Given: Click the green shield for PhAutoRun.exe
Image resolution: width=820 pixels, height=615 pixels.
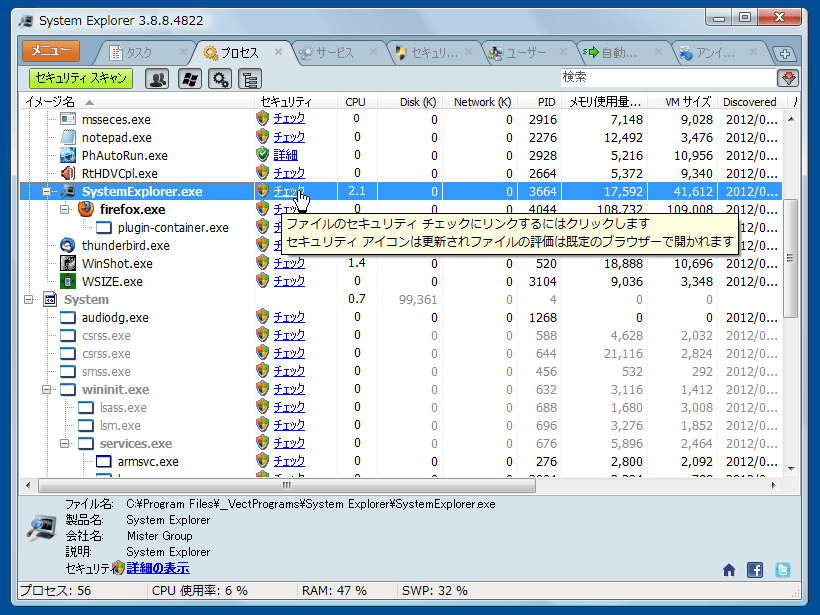Looking at the screenshot, I should 263,155.
